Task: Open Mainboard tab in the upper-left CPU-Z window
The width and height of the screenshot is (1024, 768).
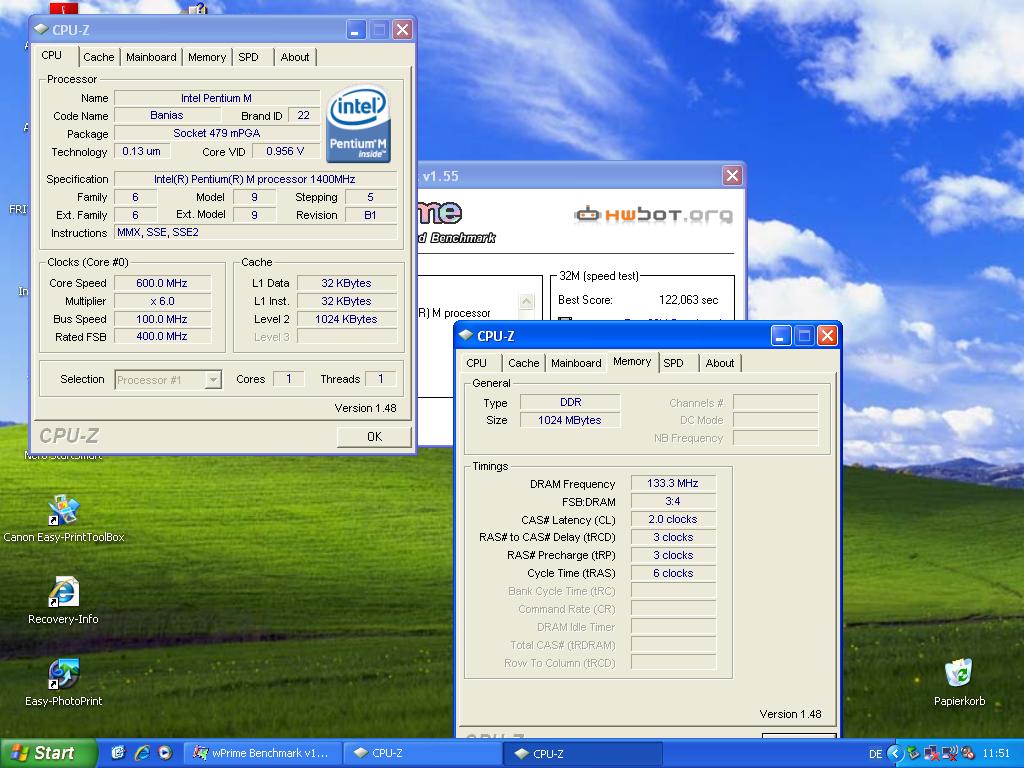Action: point(151,57)
